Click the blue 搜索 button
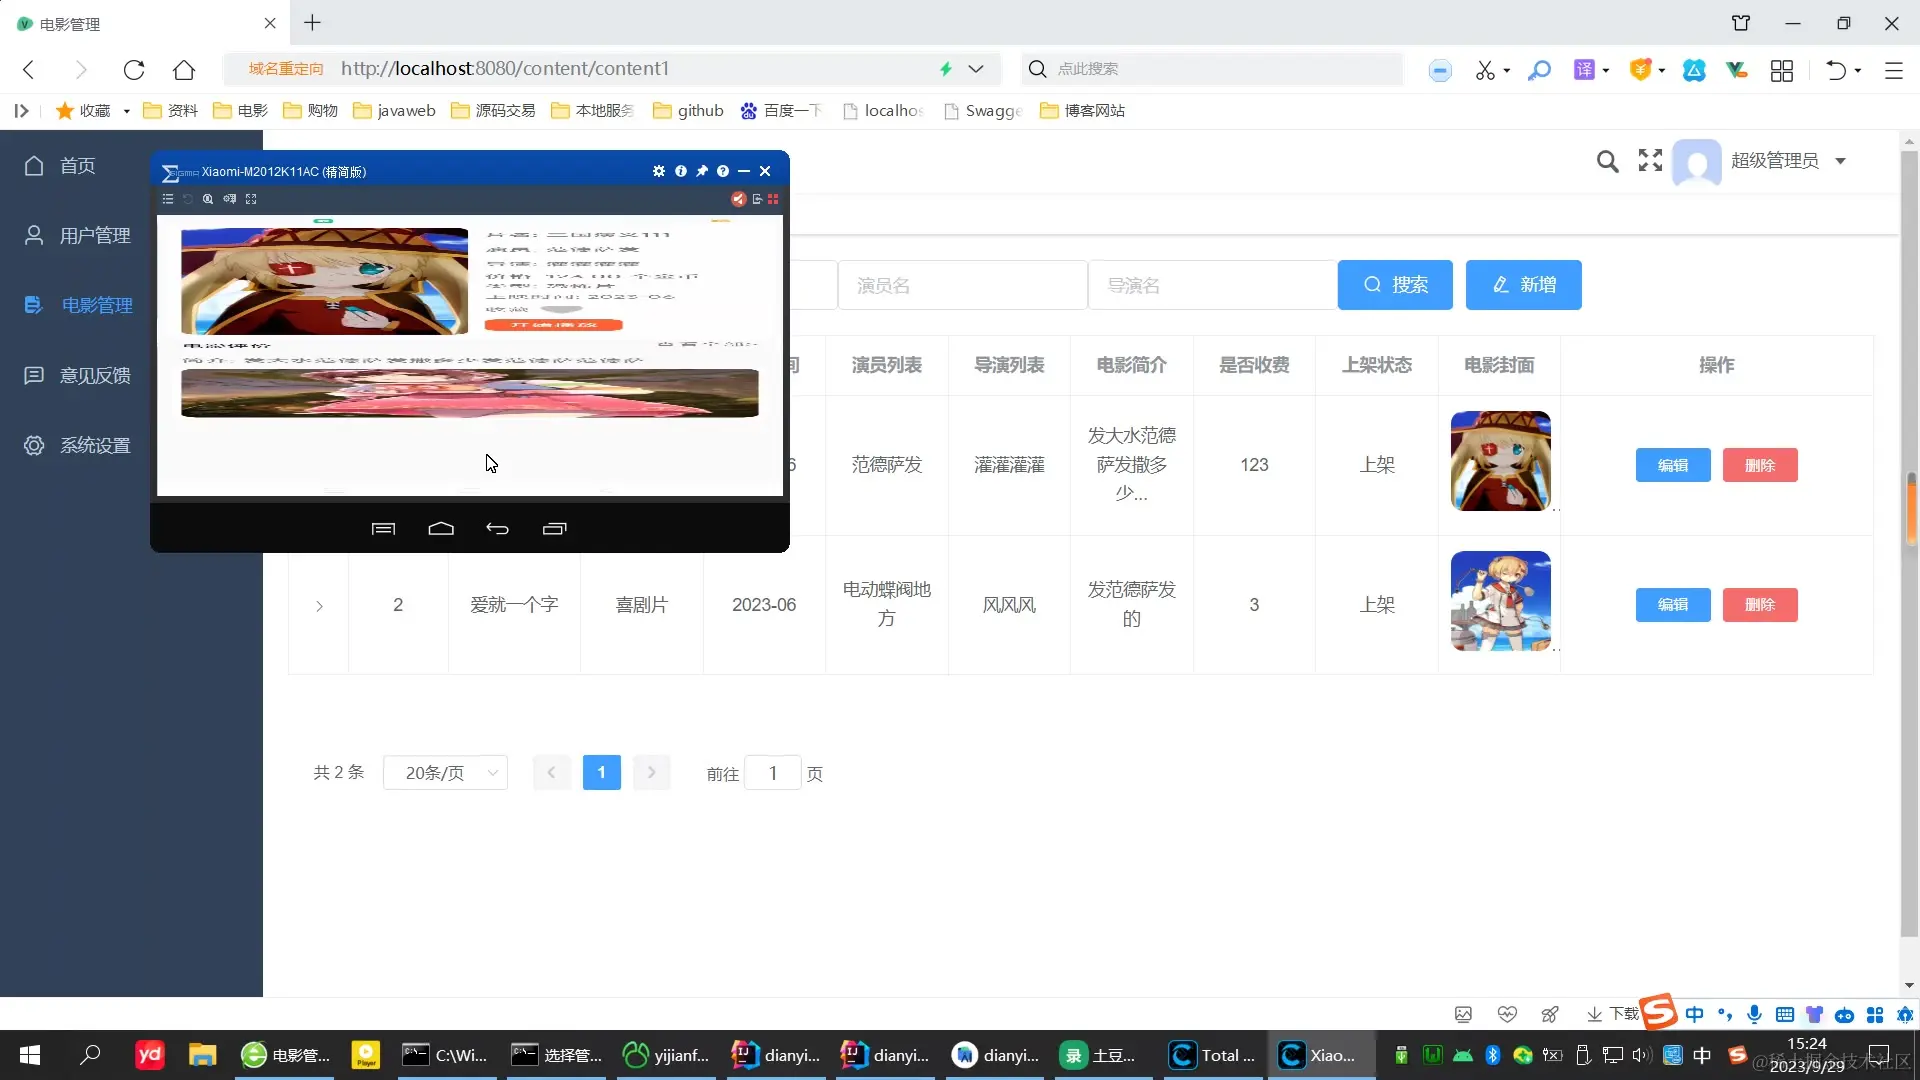Screen dimensions: 1920x1080 [1395, 285]
